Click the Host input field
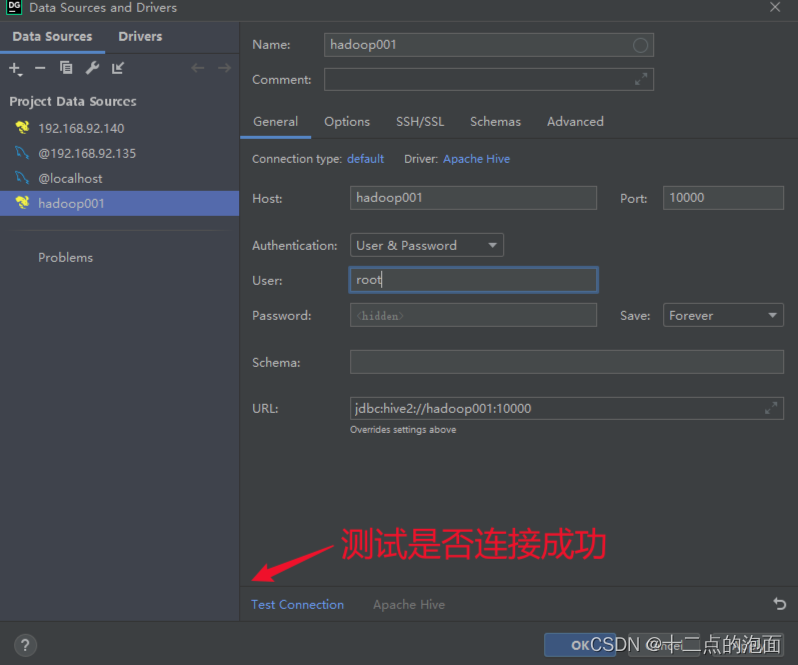The image size is (798, 665). pos(473,198)
